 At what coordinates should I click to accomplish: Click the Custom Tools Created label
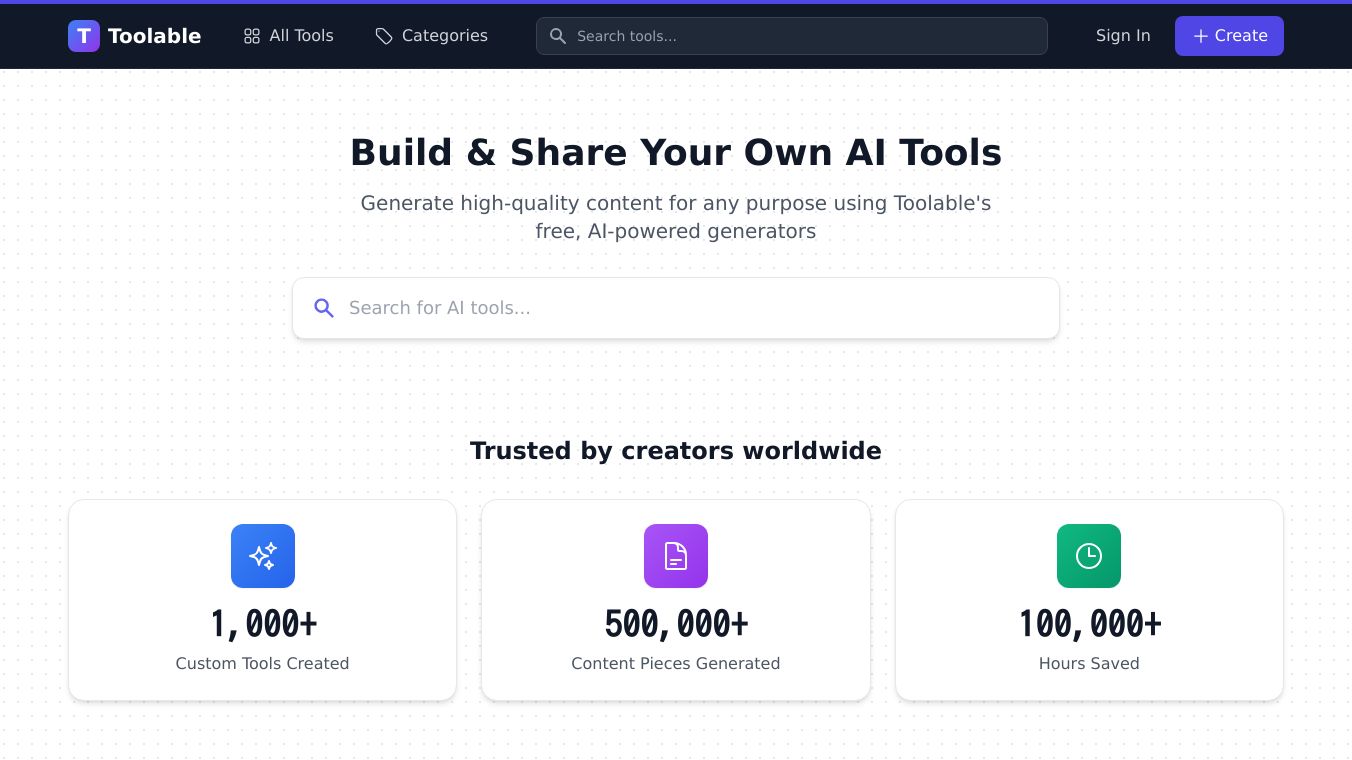[262, 663]
